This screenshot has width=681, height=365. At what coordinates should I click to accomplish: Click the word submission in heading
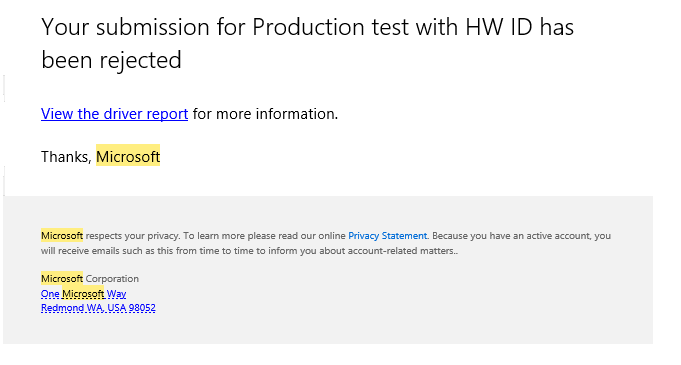click(x=151, y=27)
